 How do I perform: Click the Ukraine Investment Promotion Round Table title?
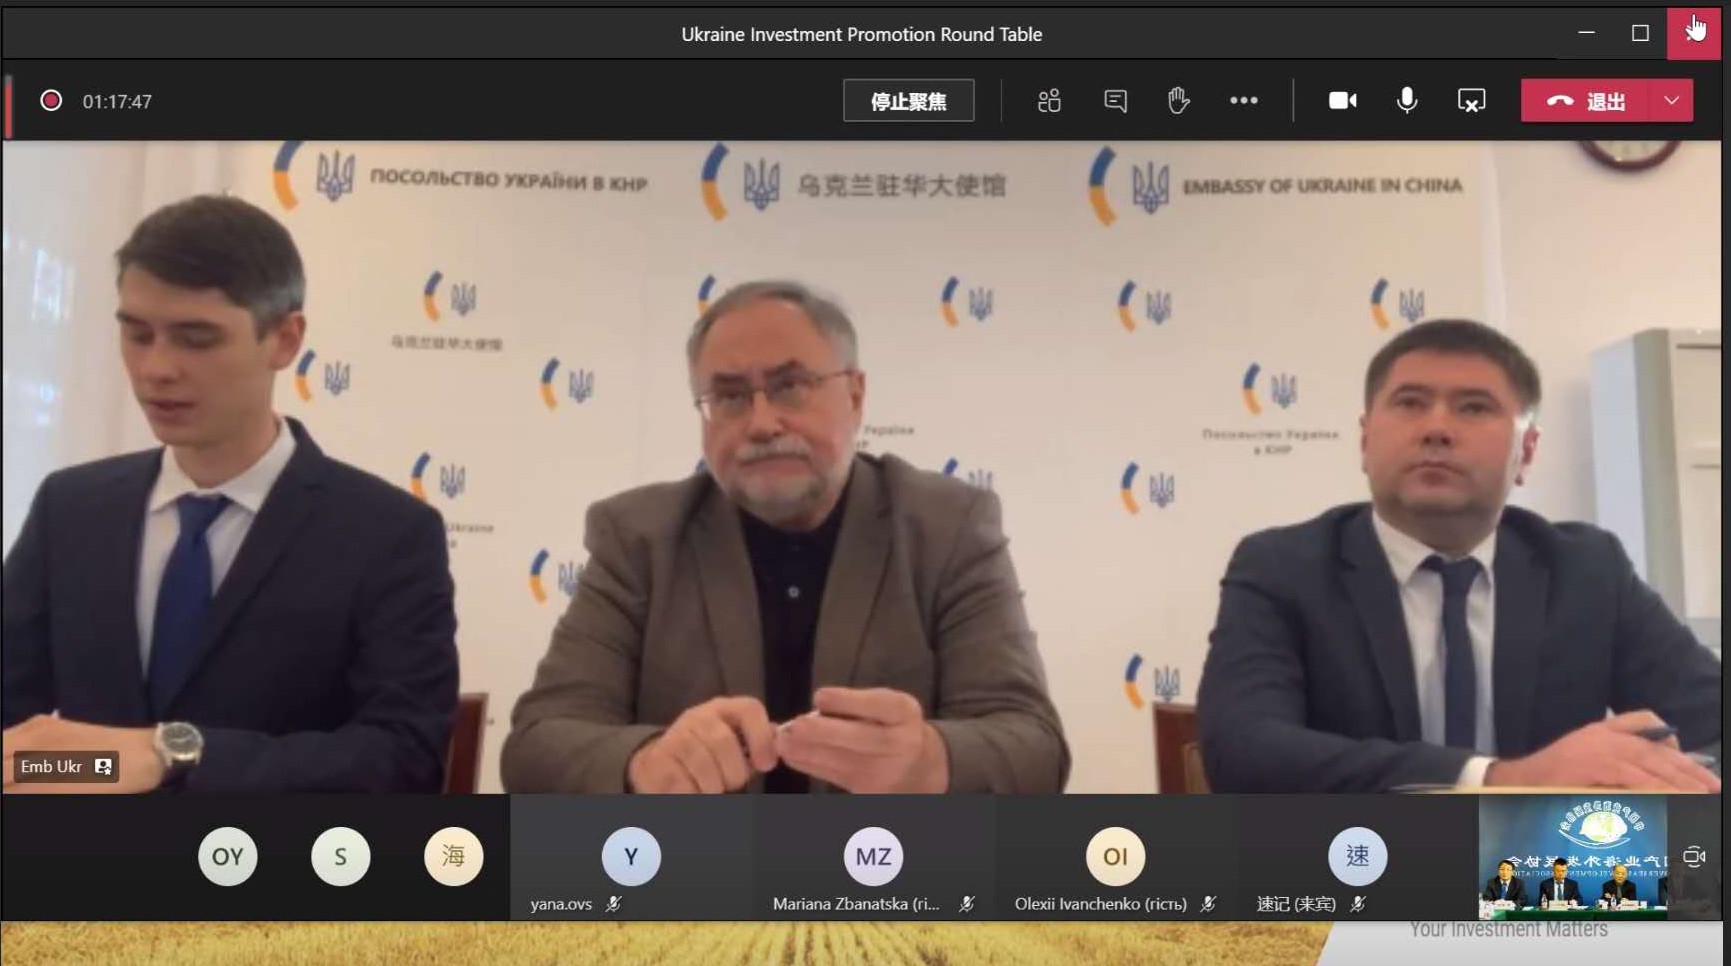click(x=861, y=34)
